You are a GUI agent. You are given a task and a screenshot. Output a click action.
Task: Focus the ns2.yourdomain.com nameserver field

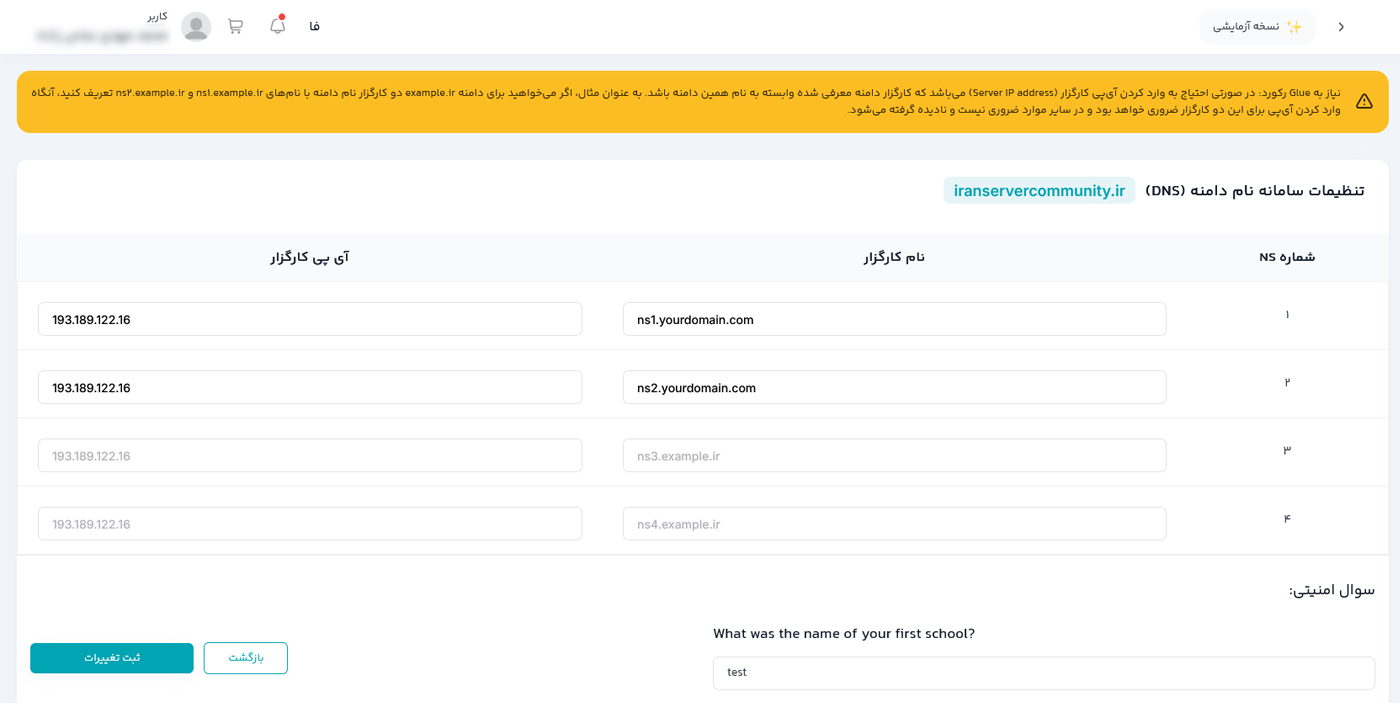point(894,388)
